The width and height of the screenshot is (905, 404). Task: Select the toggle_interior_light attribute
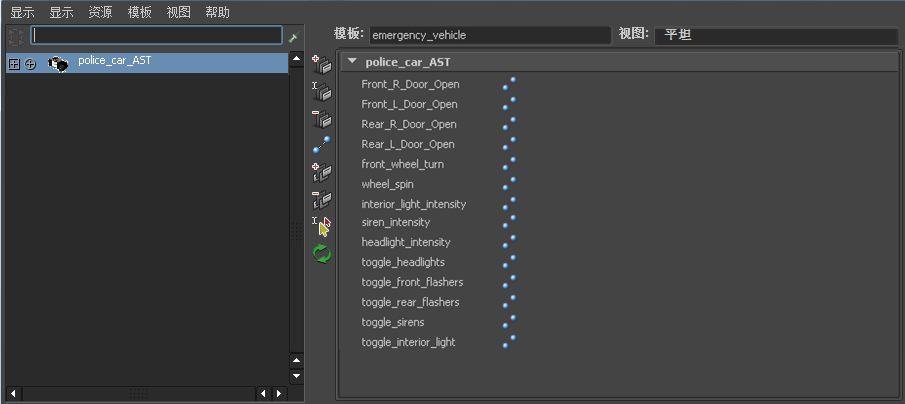tap(408, 342)
